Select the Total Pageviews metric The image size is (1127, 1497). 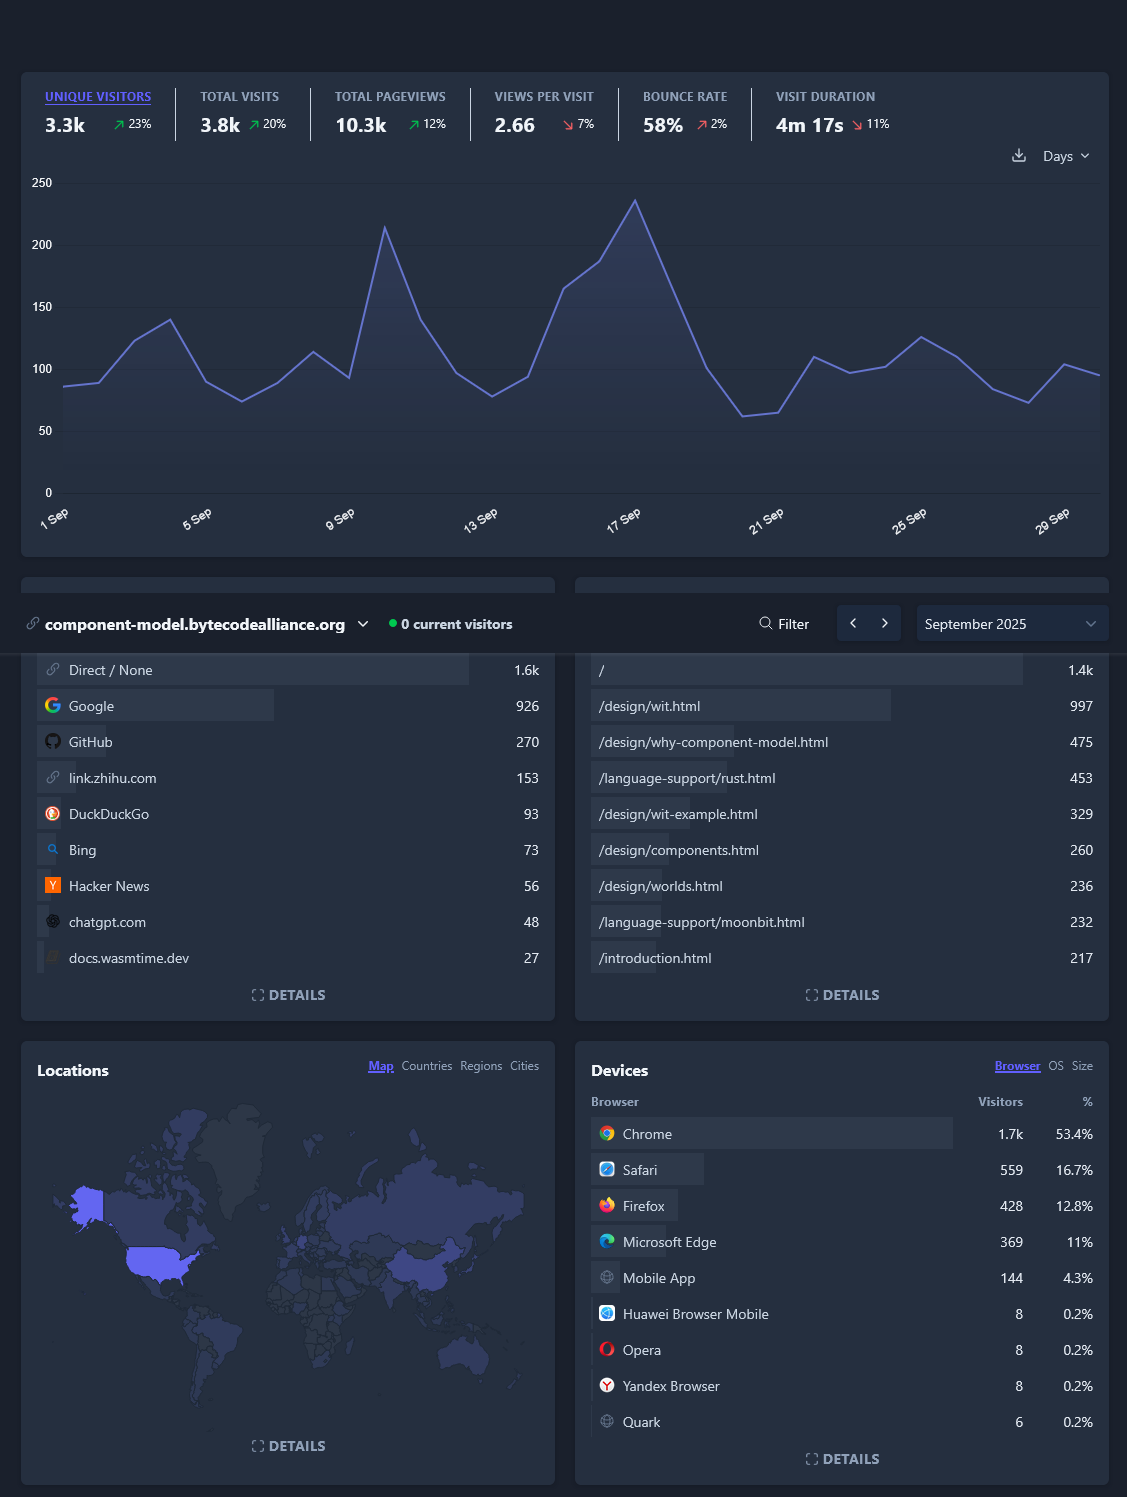point(390,97)
